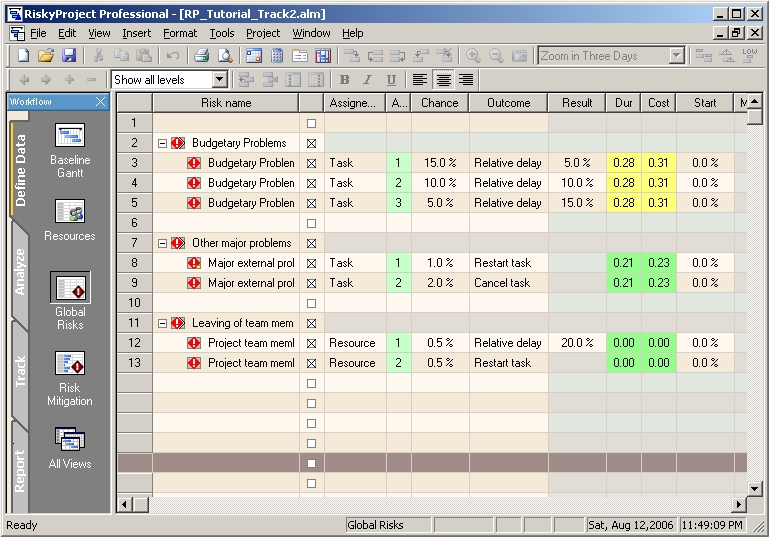This screenshot has width=770, height=538.
Task: Click the horizontal scrollbar right arrow
Action: click(740, 505)
